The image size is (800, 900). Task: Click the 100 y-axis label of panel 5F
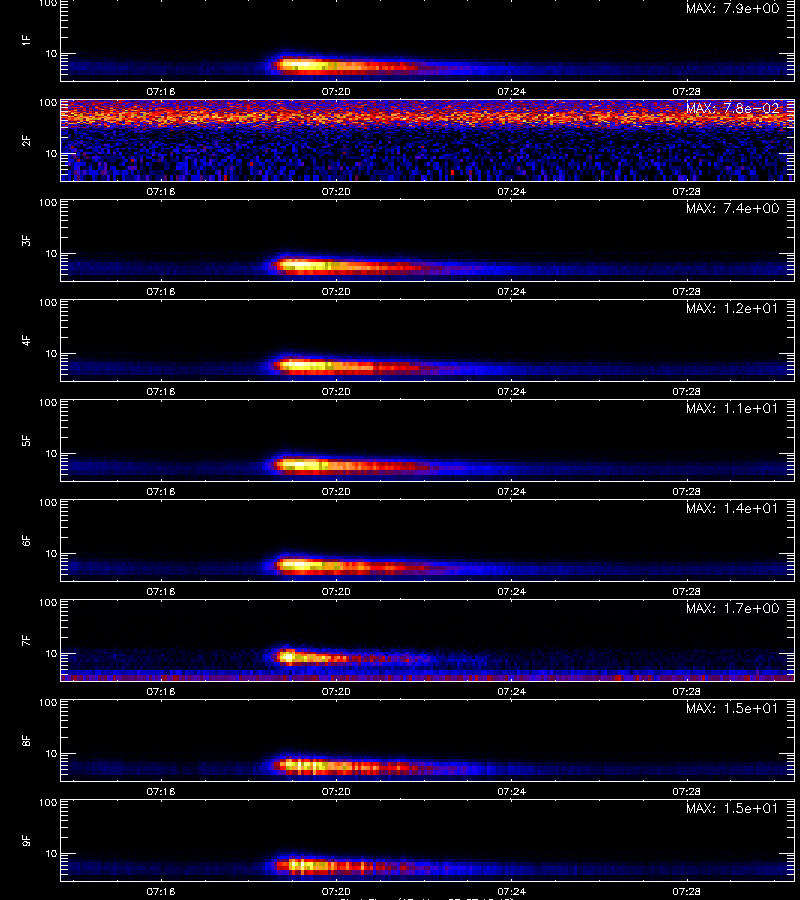click(x=48, y=402)
